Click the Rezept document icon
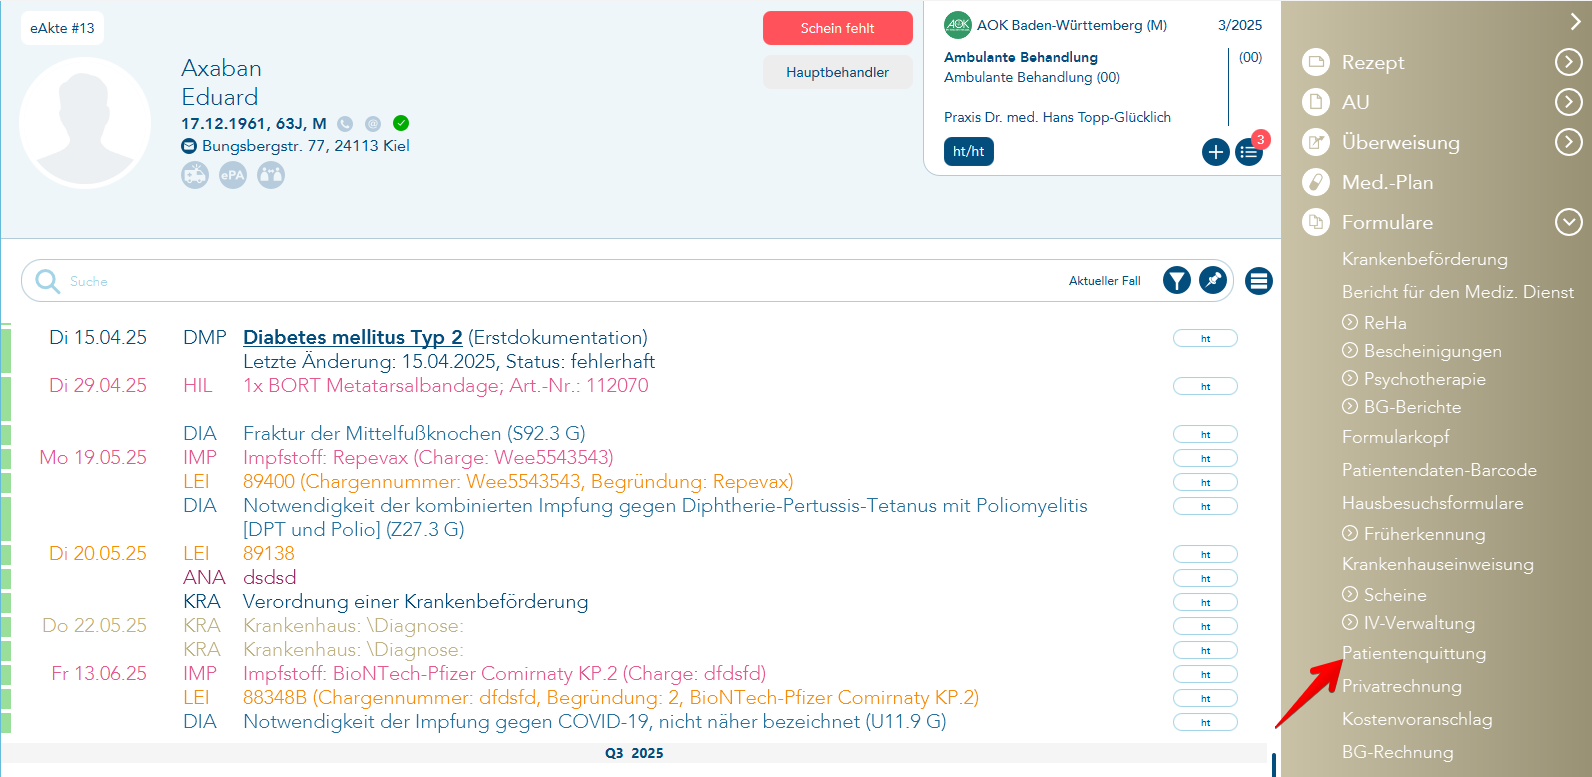This screenshot has width=1592, height=777. pyautogui.click(x=1316, y=62)
